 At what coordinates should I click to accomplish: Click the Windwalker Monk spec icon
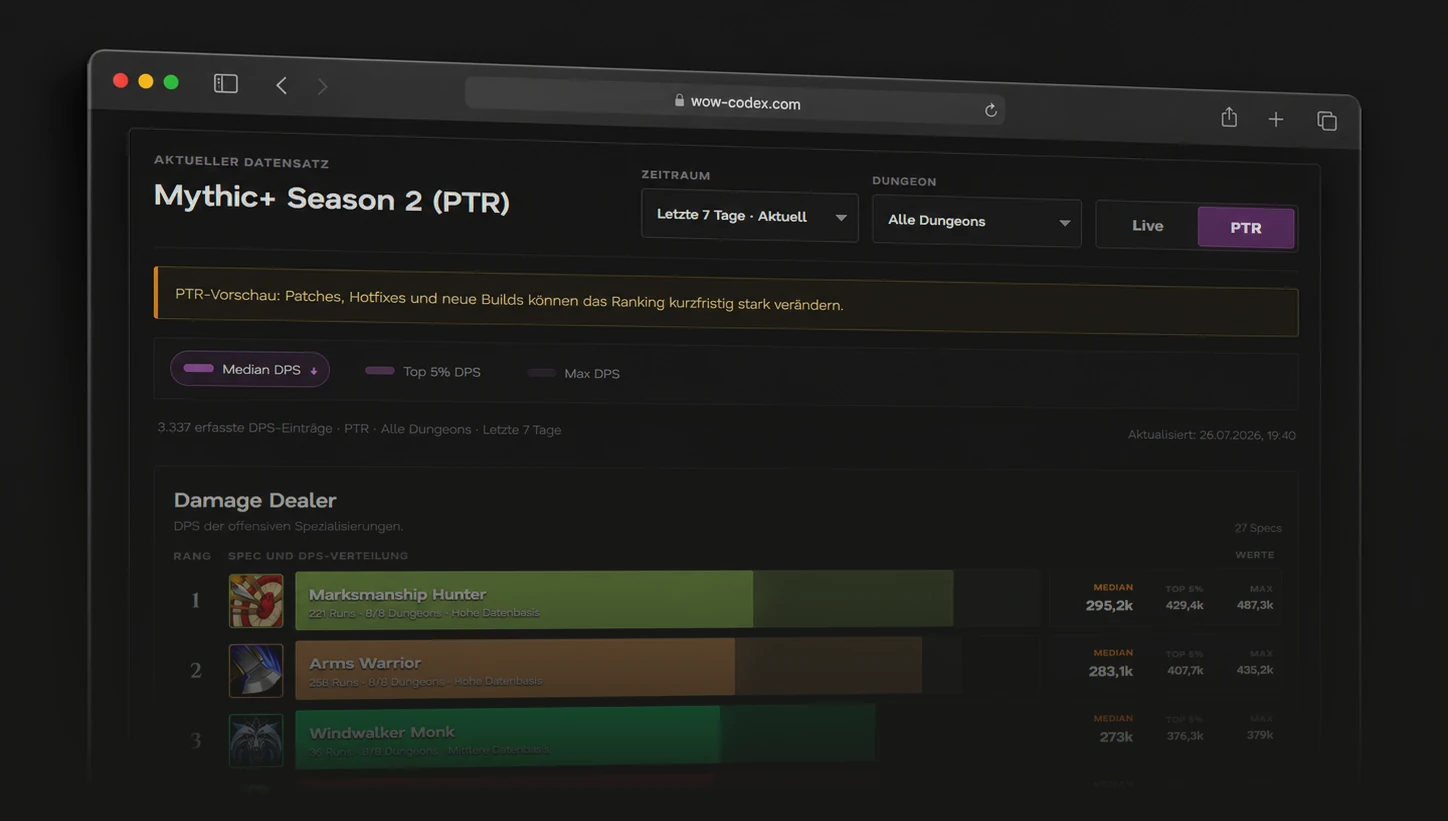pyautogui.click(x=256, y=739)
